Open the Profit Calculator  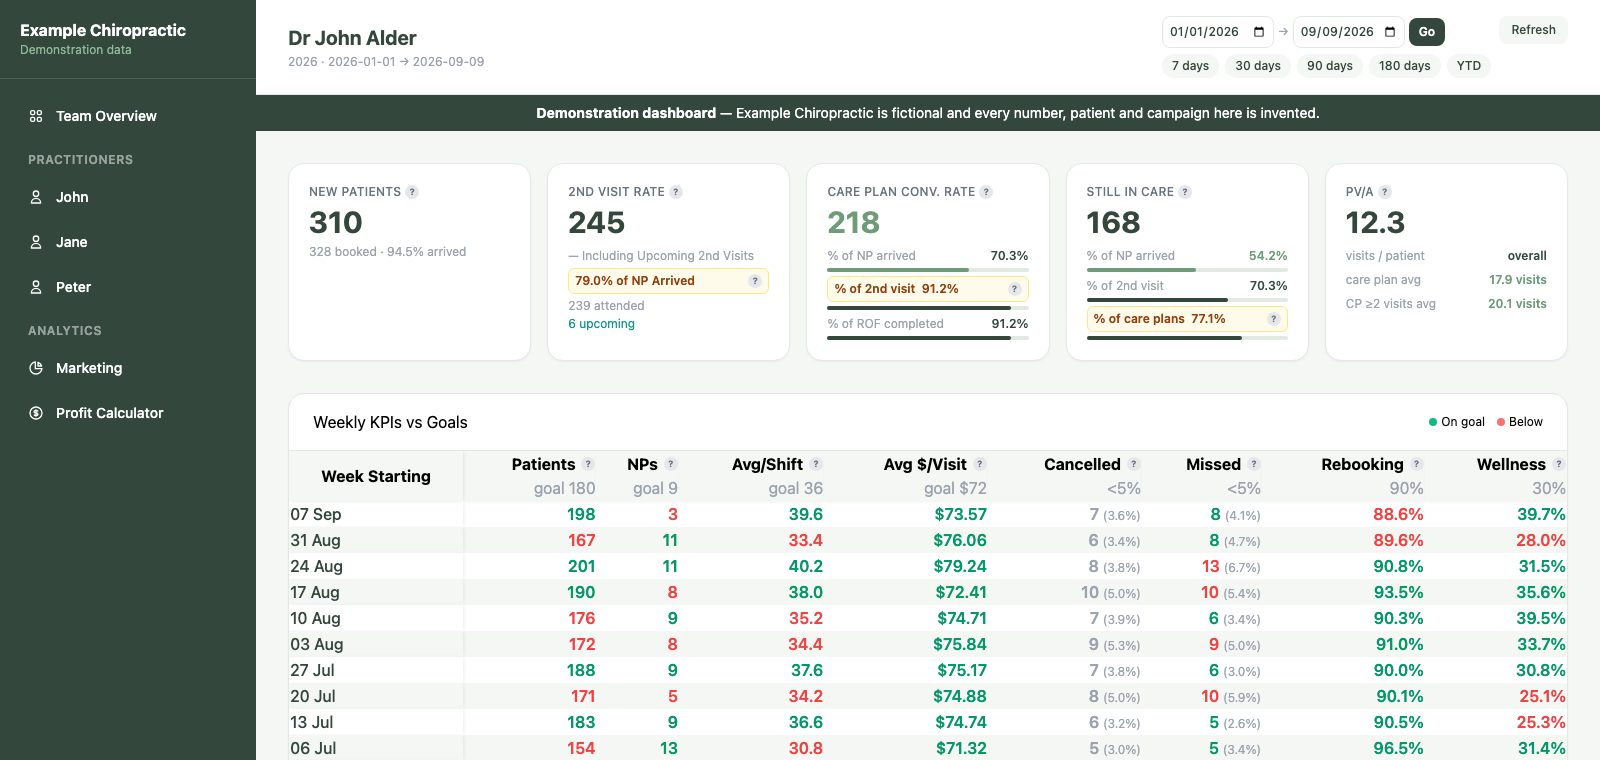point(128,413)
